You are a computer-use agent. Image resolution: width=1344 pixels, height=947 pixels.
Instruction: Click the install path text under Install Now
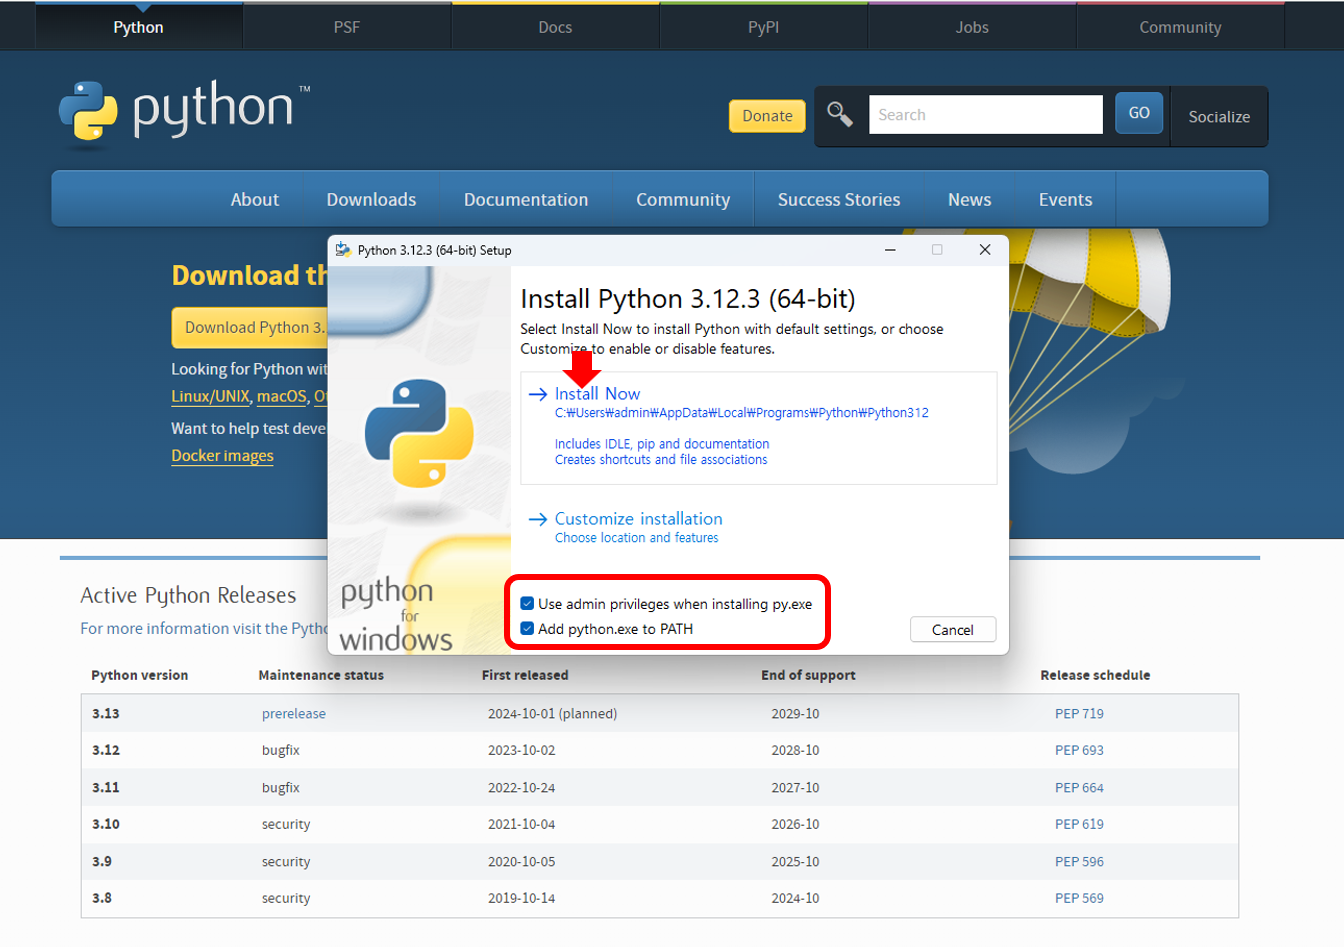[742, 412]
